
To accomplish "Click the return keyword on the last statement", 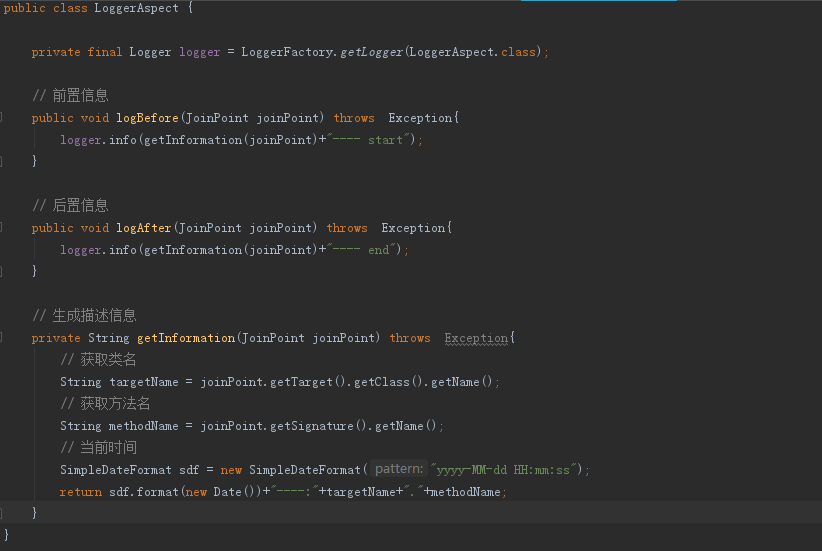I will [x=80, y=492].
